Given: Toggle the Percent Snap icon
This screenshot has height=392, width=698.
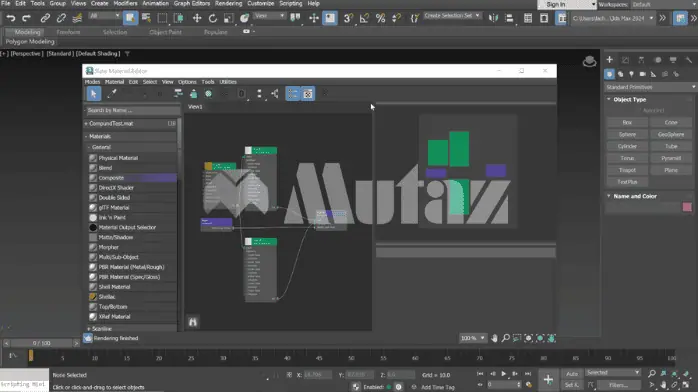Looking at the screenshot, I should coord(380,18).
